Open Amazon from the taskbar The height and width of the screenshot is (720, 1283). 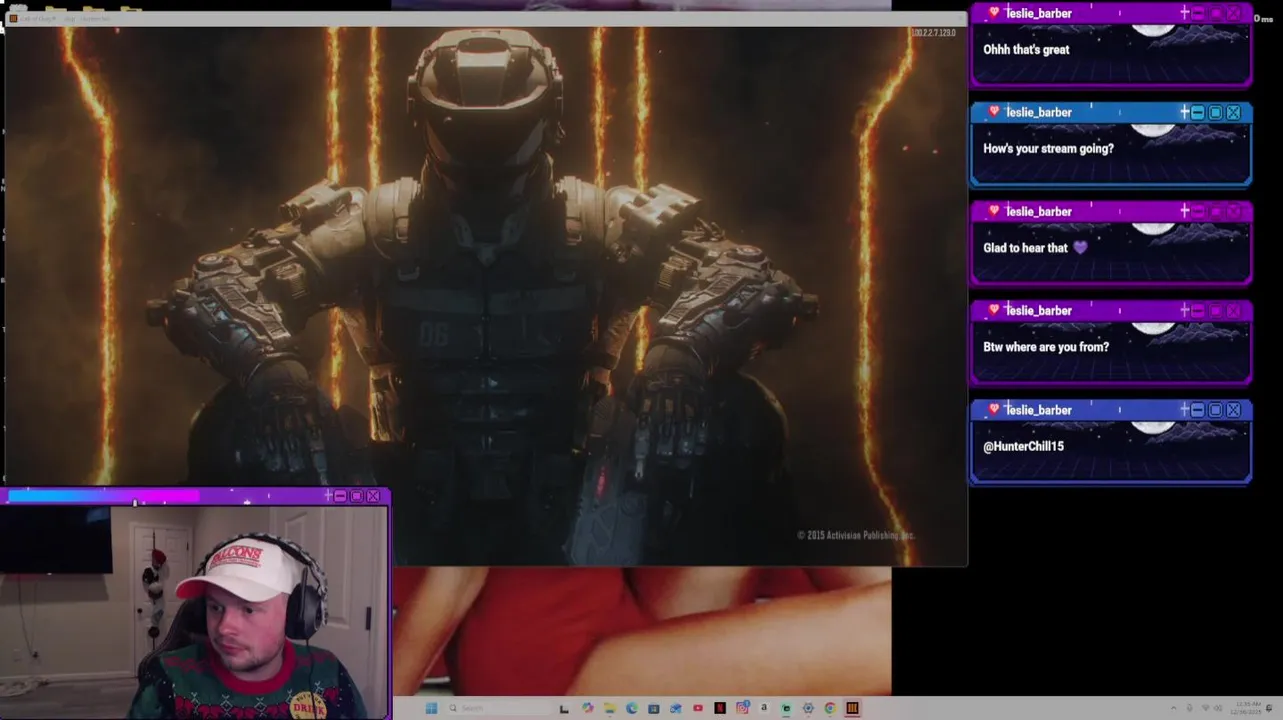pos(764,708)
